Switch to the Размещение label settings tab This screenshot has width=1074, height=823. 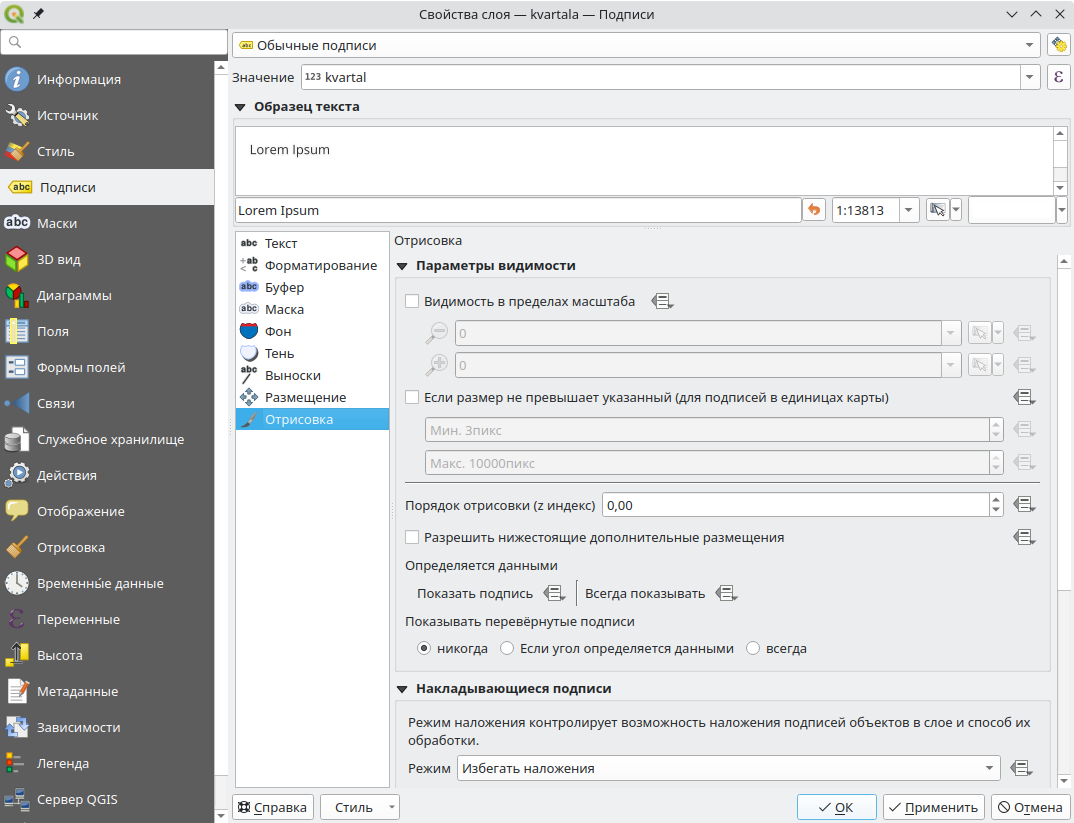312,397
